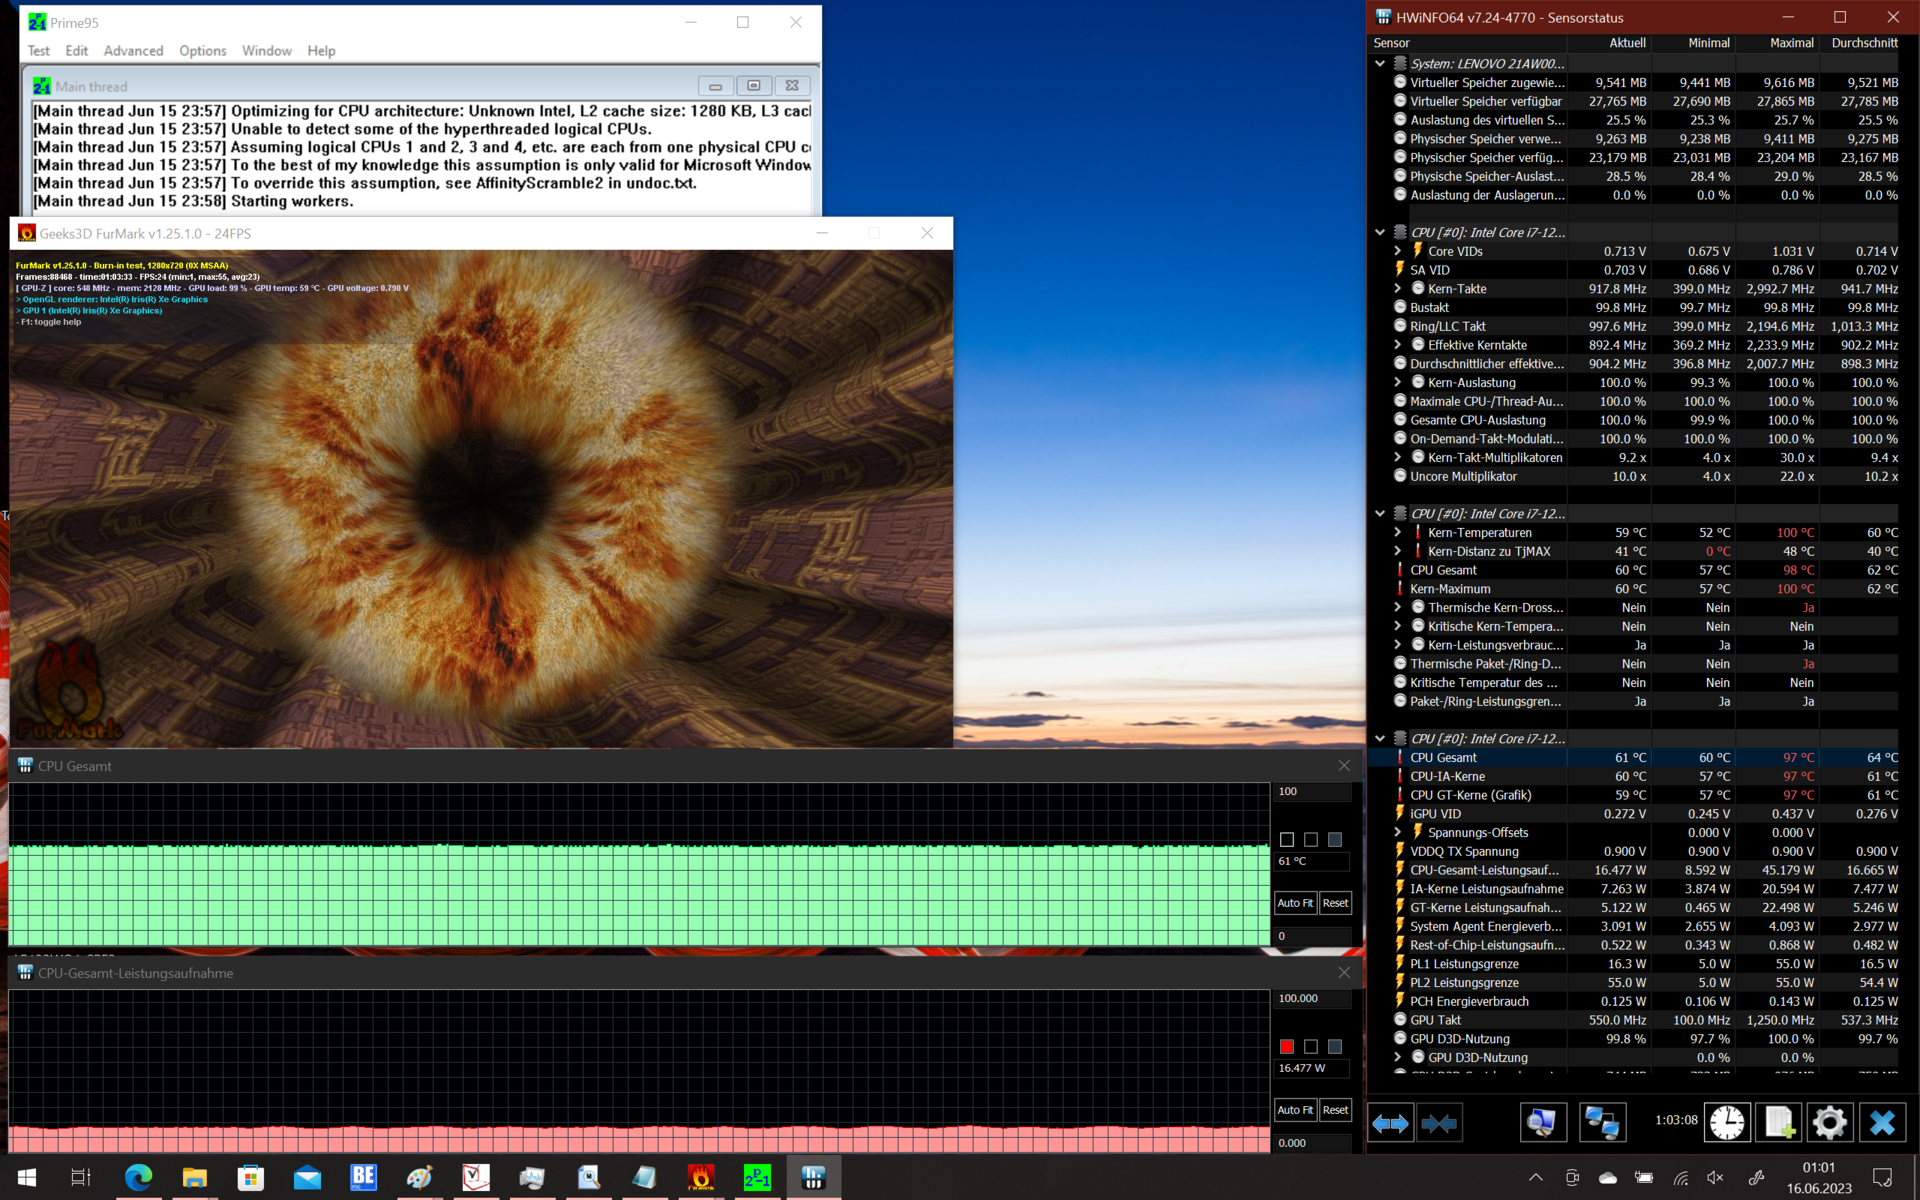The height and width of the screenshot is (1200, 1920).
Task: Open the Options menu in Prime95
Action: pos(202,51)
